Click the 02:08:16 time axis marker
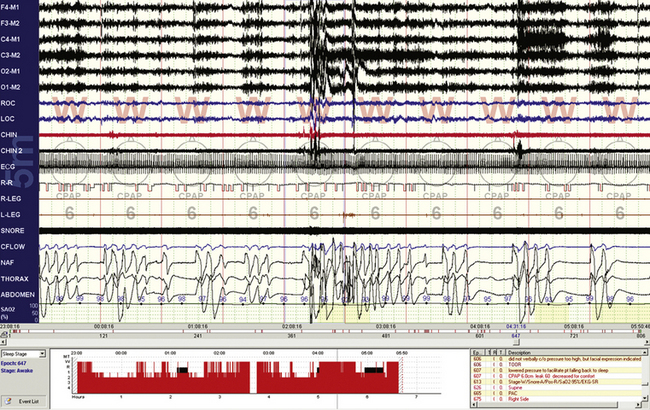Screen dimensions: 650x410 point(294,326)
